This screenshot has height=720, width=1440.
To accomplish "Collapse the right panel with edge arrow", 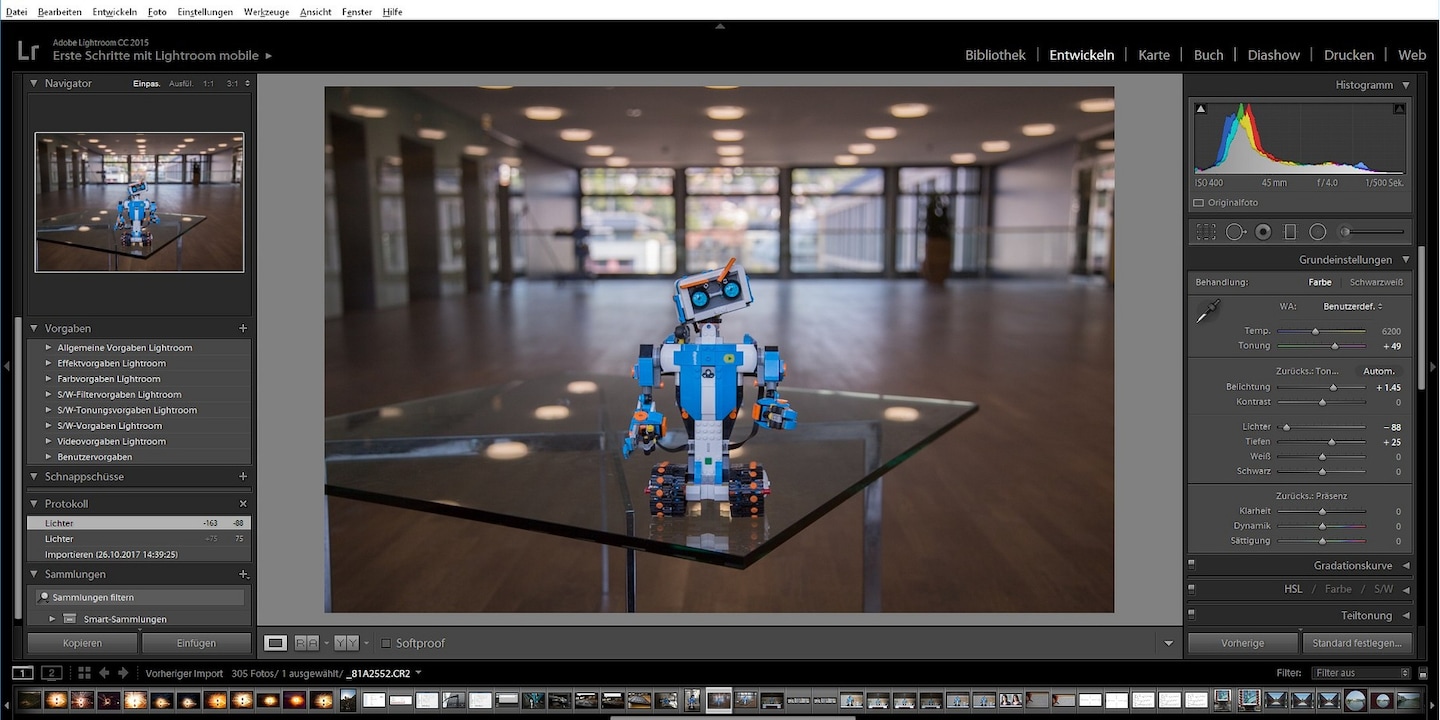I will [x=1434, y=367].
